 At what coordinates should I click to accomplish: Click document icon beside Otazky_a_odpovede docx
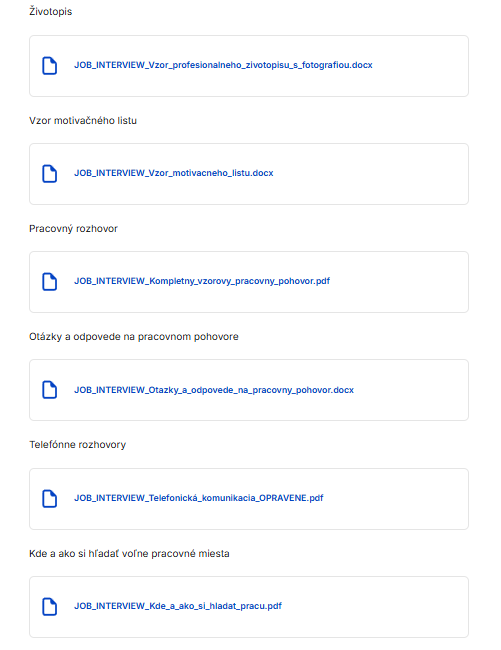tap(50, 390)
